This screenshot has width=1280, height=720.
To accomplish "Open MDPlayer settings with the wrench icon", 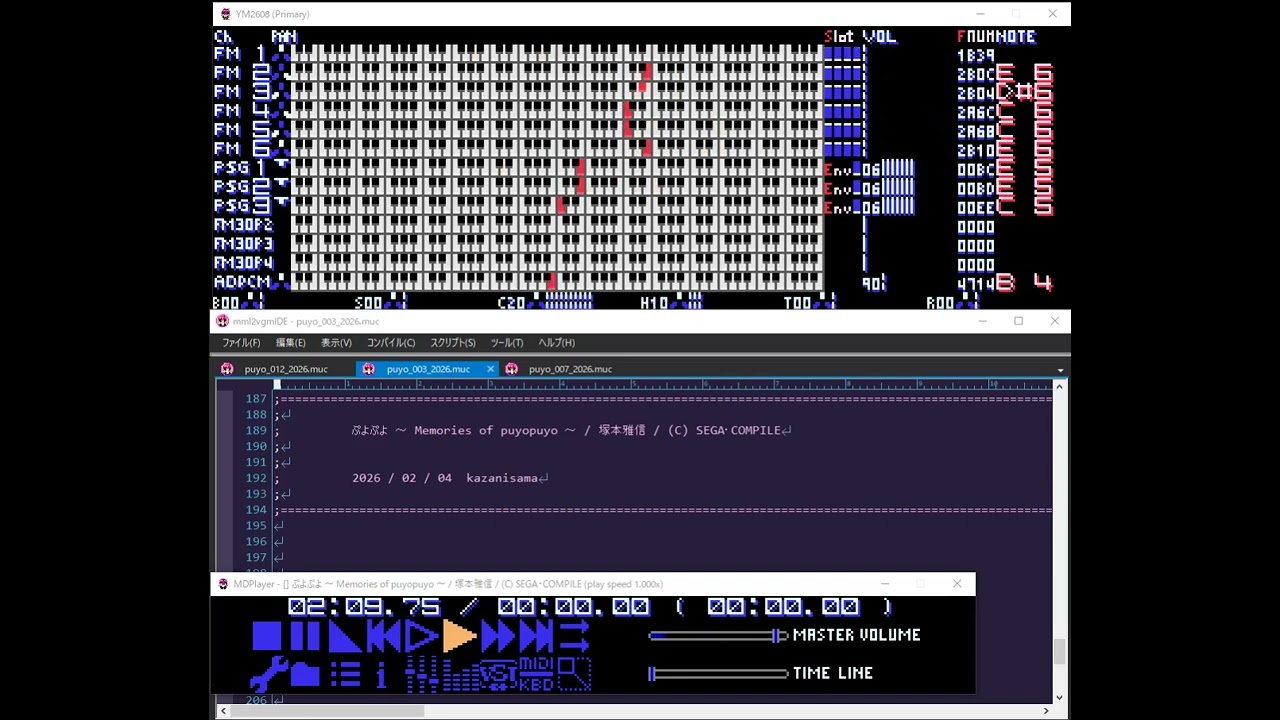I will [267, 674].
